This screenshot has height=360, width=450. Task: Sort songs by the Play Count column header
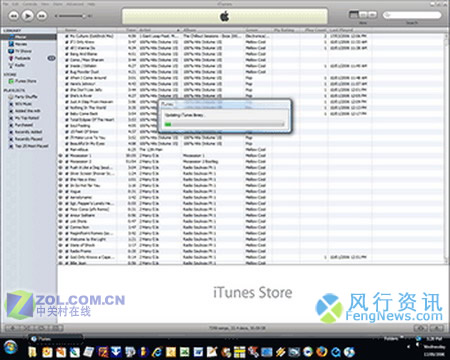[314, 30]
